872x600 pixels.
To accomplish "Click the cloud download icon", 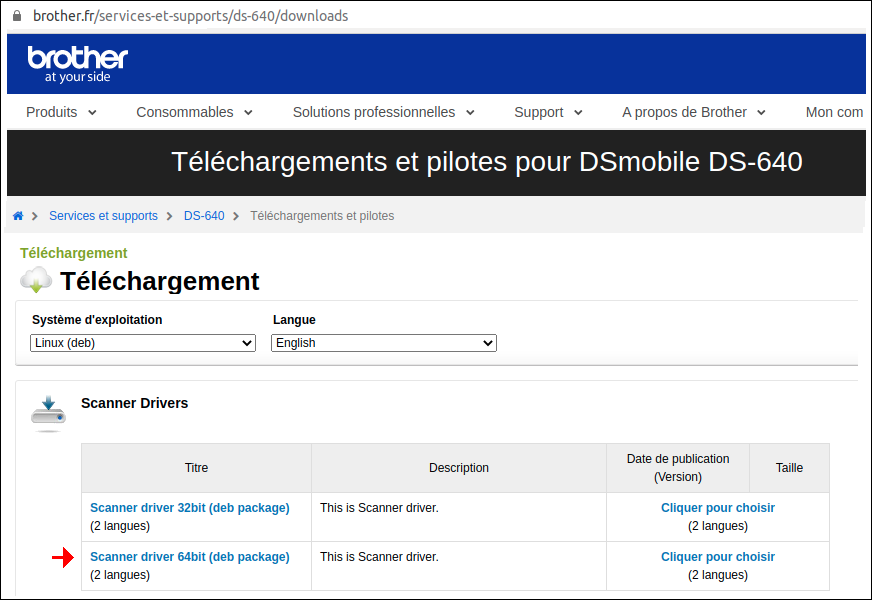I will click(x=36, y=279).
